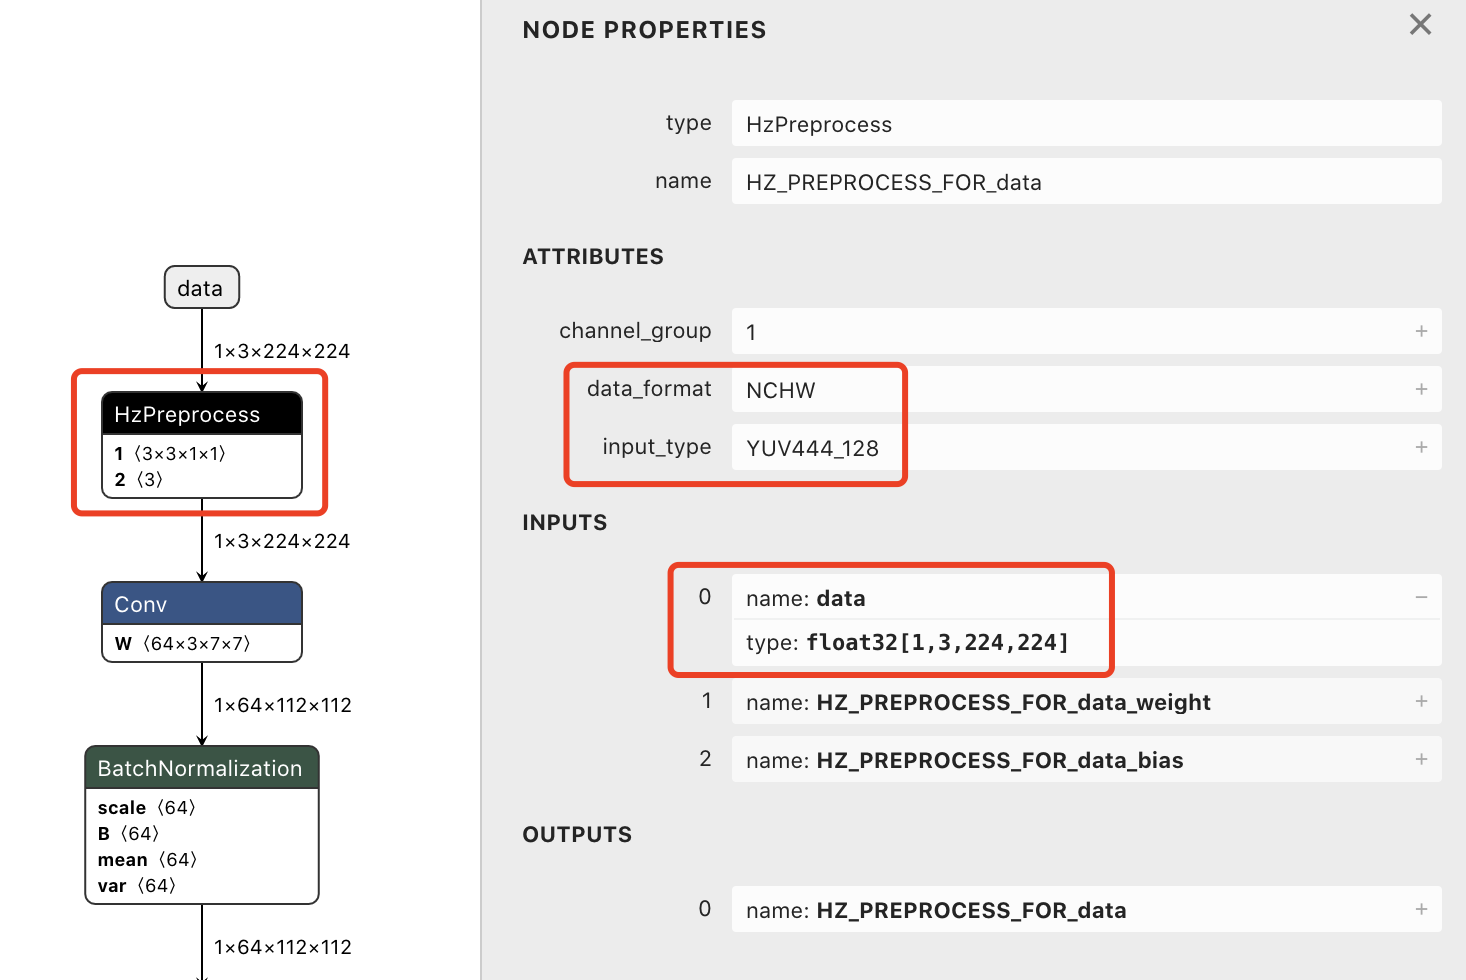Expand the channel_group attribute plus icon
Image resolution: width=1466 pixels, height=980 pixels.
(1421, 331)
